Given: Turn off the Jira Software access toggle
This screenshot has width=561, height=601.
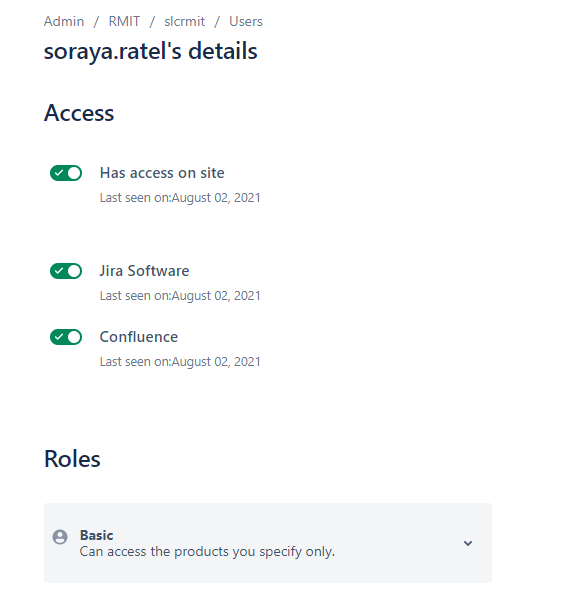Looking at the screenshot, I should click(66, 271).
